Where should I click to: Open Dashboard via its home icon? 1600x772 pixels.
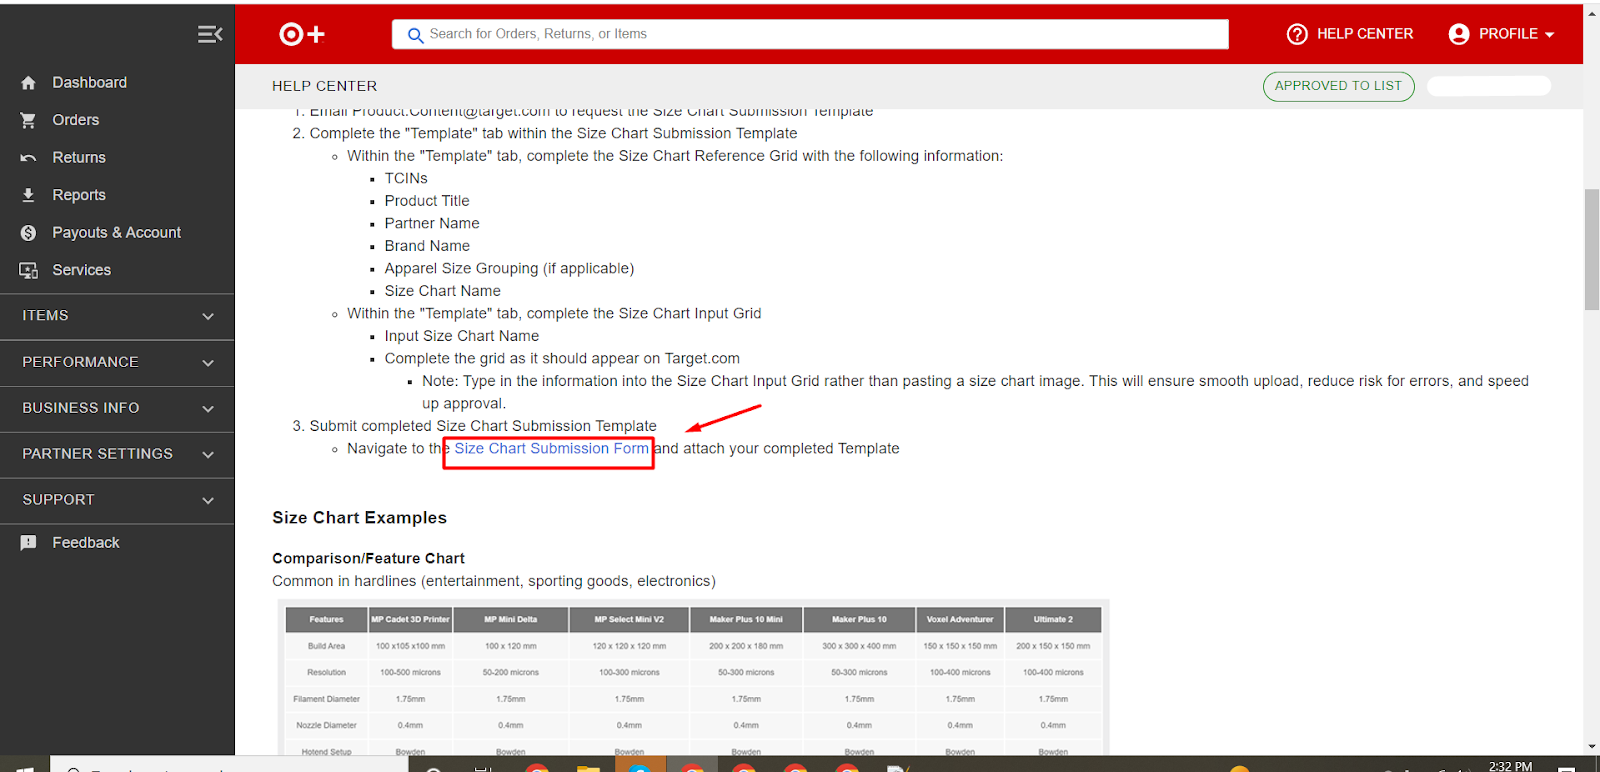coord(28,83)
